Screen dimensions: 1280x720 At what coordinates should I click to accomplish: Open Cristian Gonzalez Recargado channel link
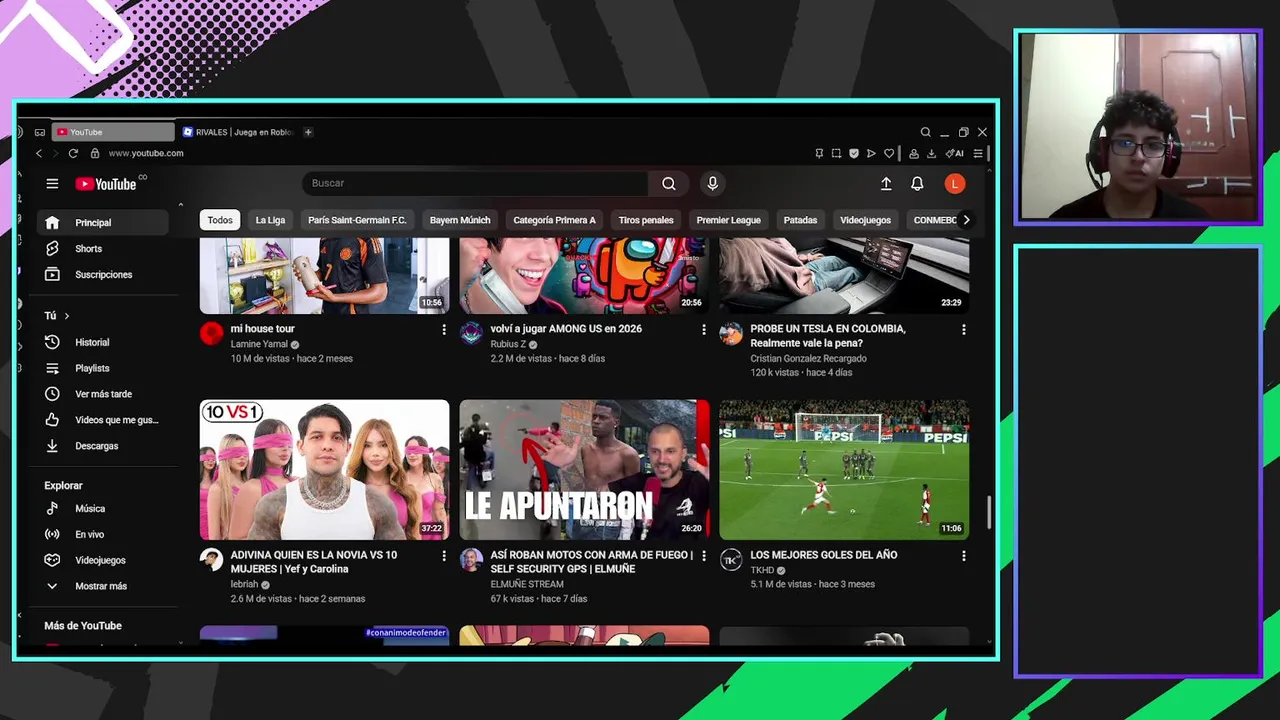808,359
